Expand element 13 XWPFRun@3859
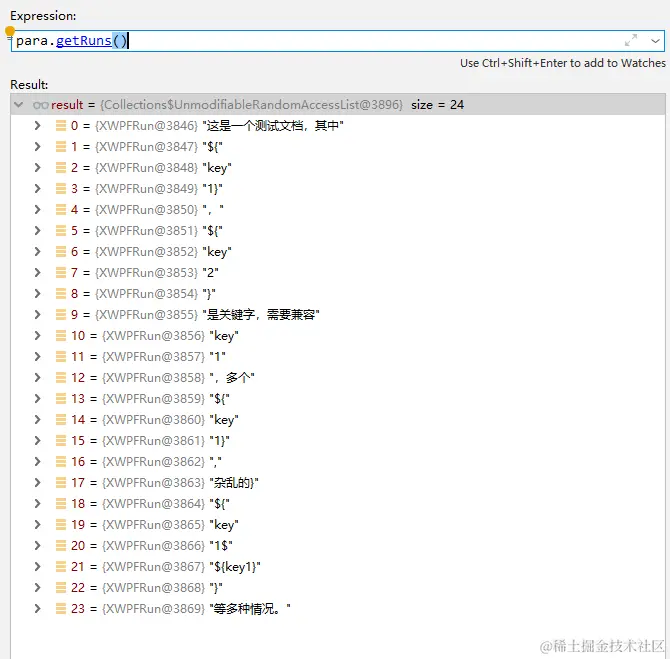 coord(38,398)
